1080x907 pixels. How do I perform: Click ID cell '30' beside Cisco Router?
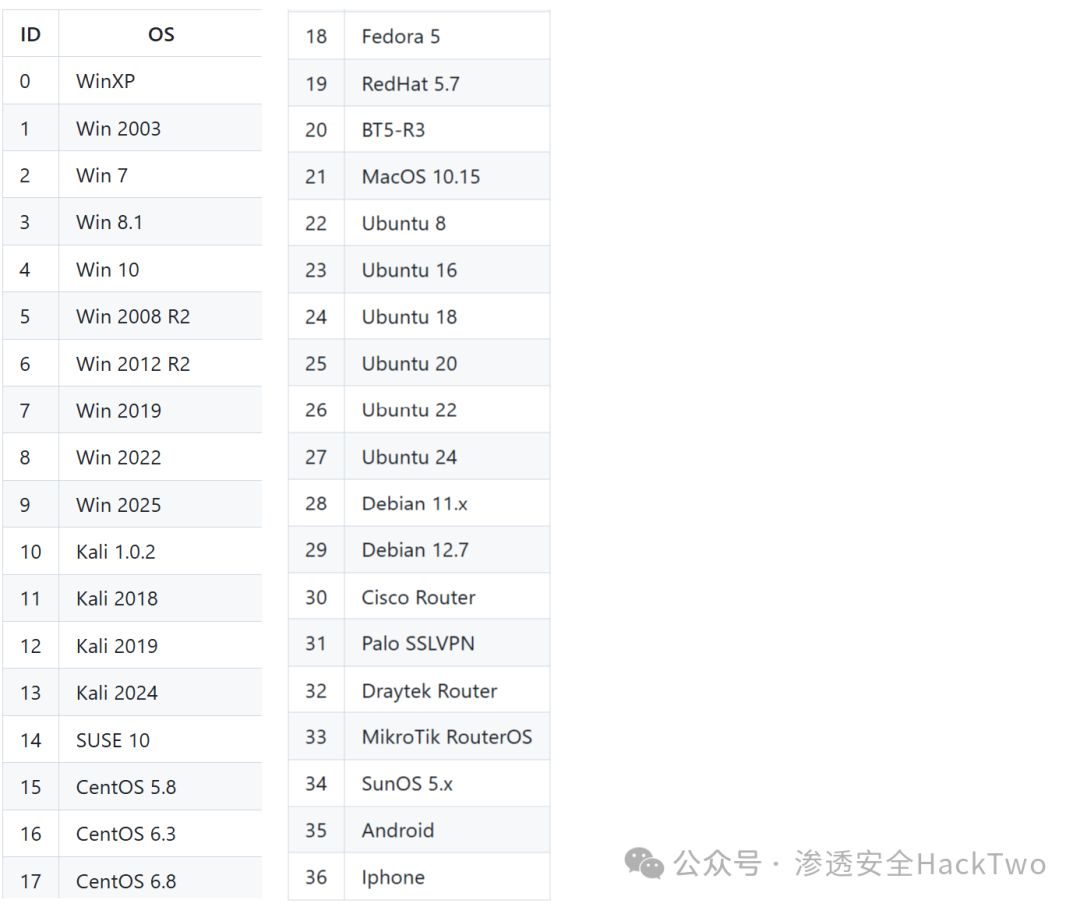click(316, 598)
